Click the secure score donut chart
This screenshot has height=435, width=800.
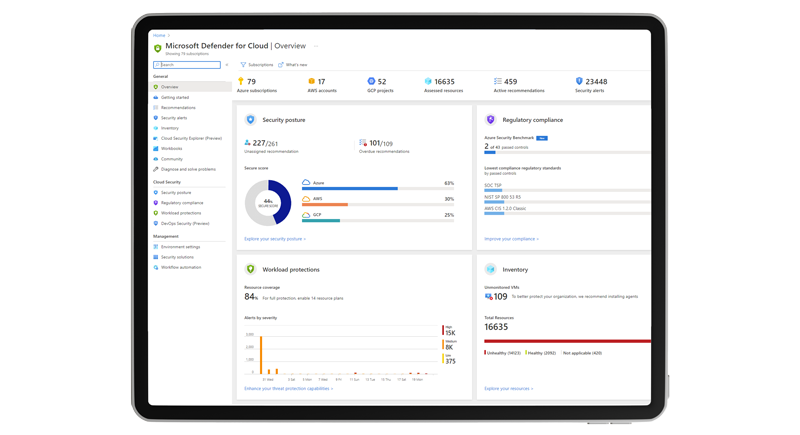coord(268,202)
